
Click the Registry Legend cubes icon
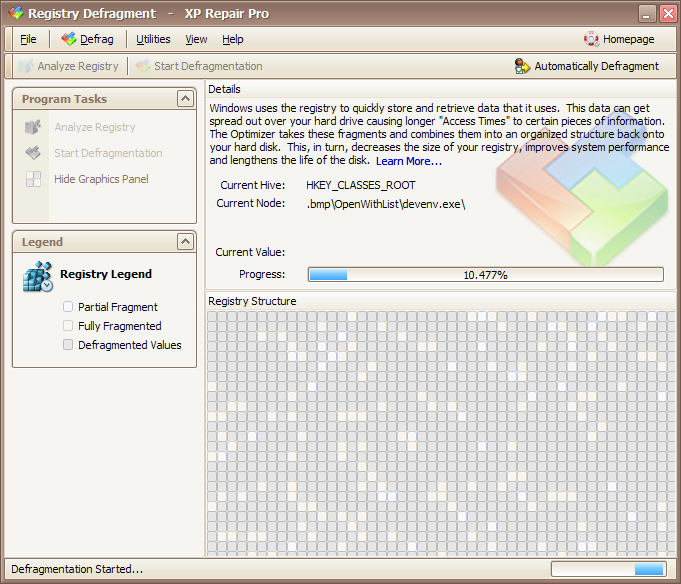pyautogui.click(x=38, y=276)
